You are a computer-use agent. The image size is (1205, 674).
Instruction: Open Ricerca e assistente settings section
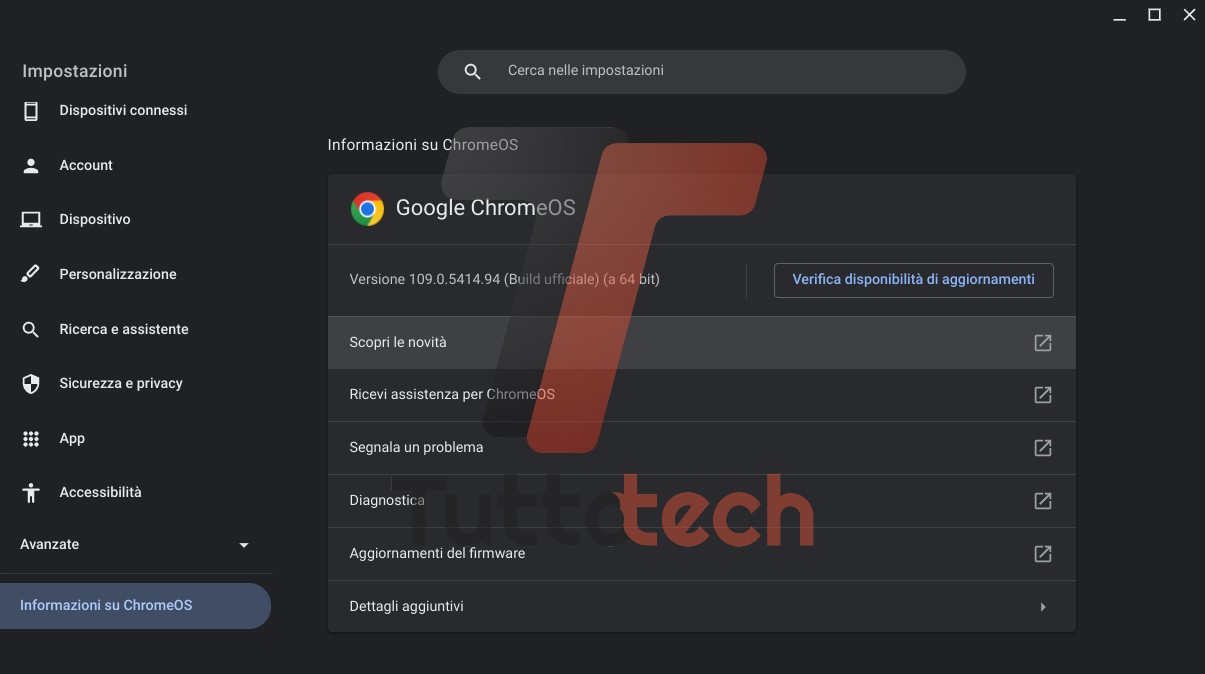123,329
